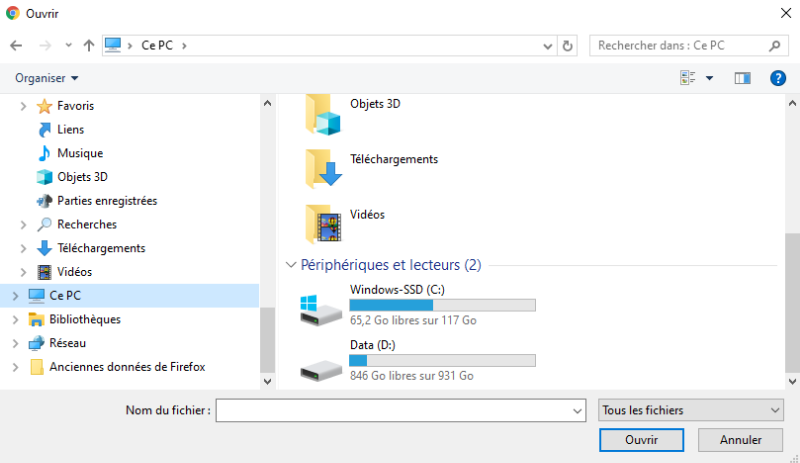Click the Ouvrir button
The image size is (800, 463).
(x=641, y=440)
